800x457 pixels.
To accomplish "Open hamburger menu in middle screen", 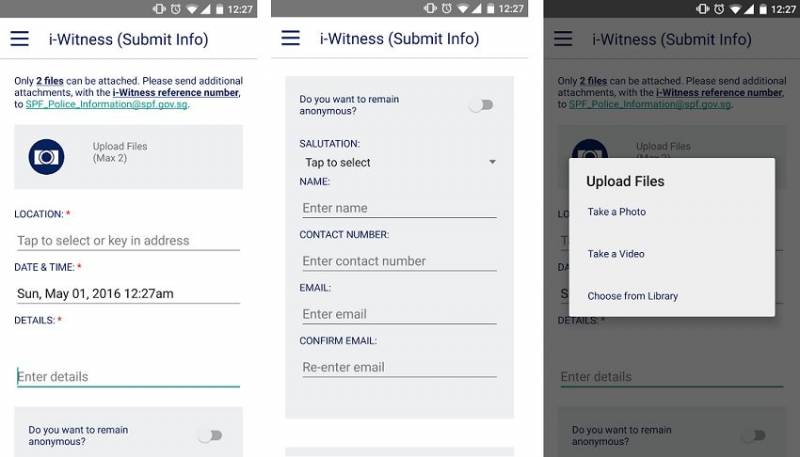I will coord(290,39).
